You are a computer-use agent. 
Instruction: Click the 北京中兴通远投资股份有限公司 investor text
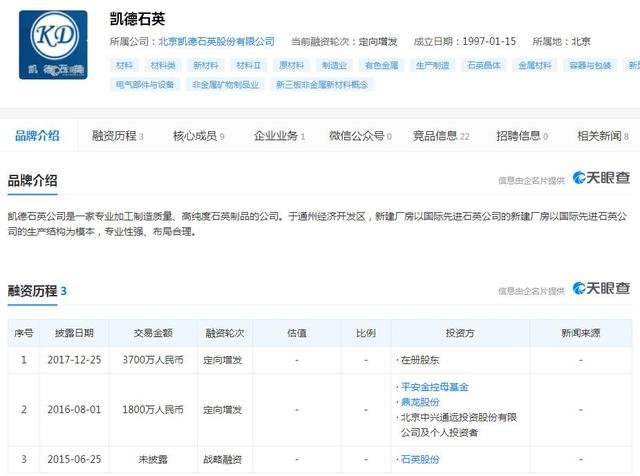click(459, 425)
